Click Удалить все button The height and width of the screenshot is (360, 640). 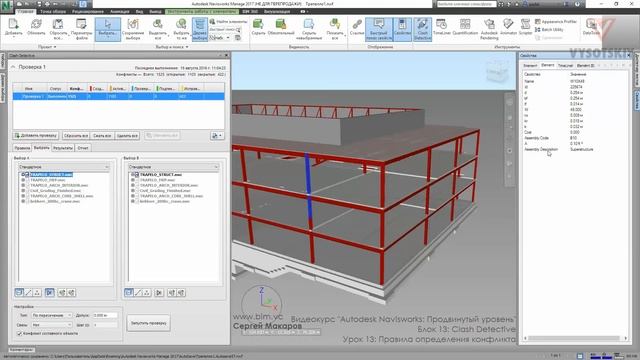(x=127, y=136)
